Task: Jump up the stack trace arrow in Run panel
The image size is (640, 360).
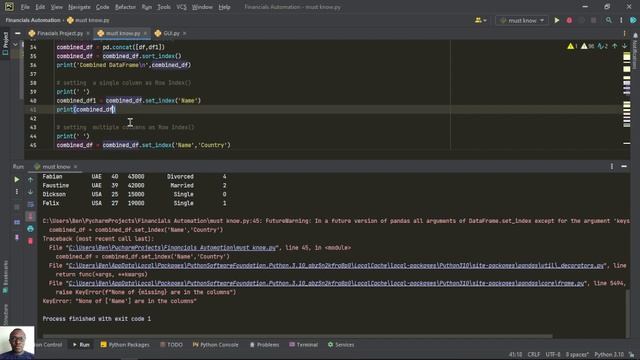Action: coord(31,179)
